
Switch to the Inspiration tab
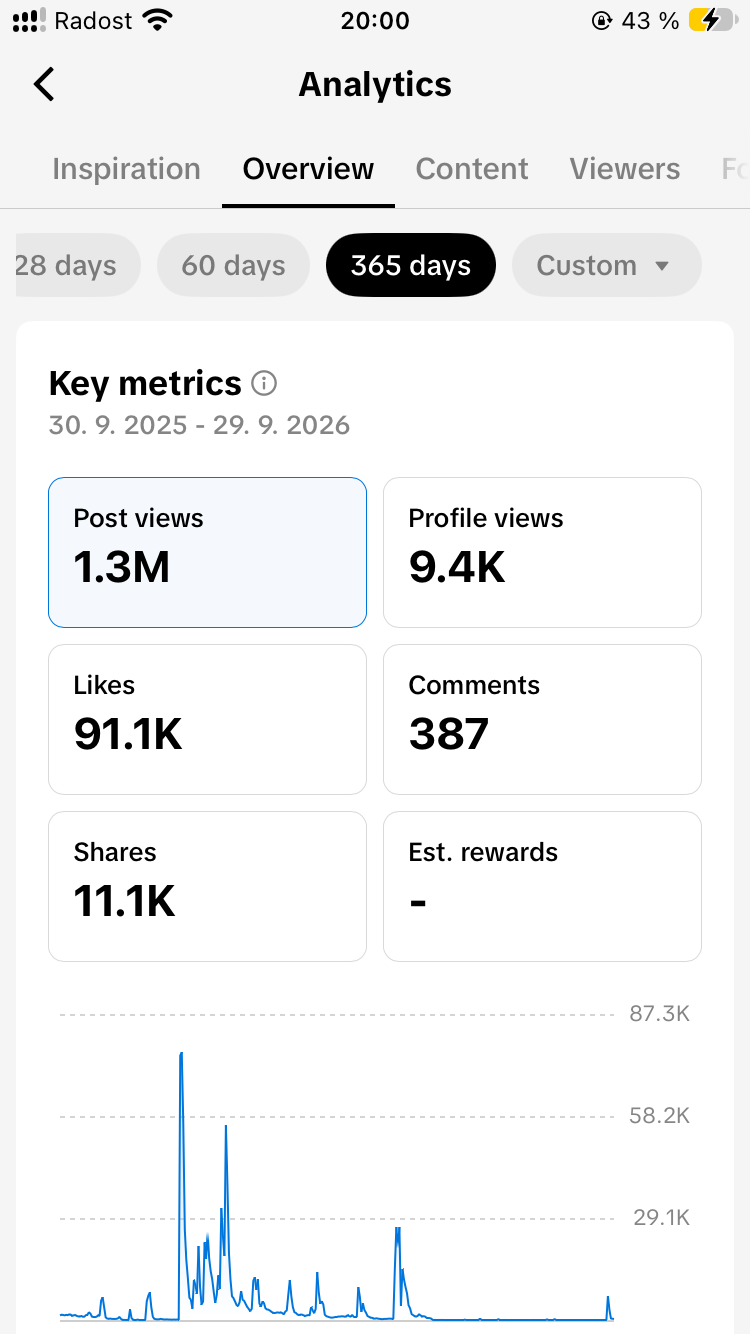[x=126, y=169]
